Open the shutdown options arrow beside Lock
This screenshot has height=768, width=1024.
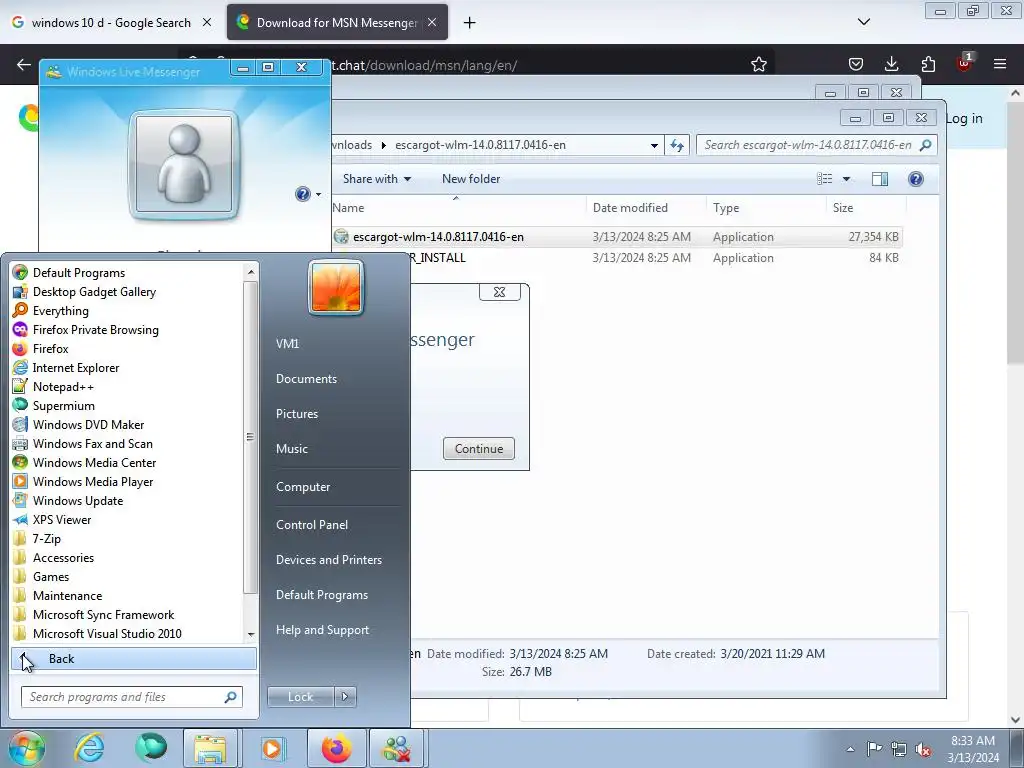[345, 697]
